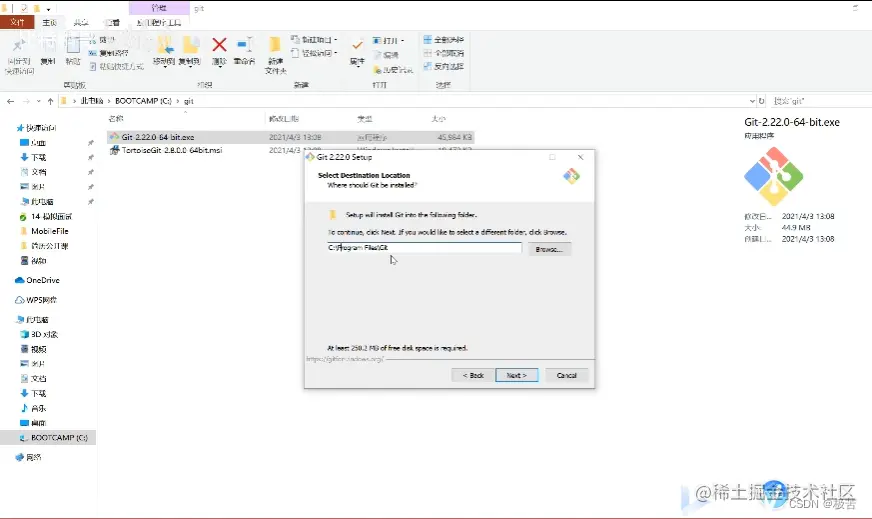Click 此电脑 in the address breadcrumb
This screenshot has height=519, width=872.
[x=92, y=101]
